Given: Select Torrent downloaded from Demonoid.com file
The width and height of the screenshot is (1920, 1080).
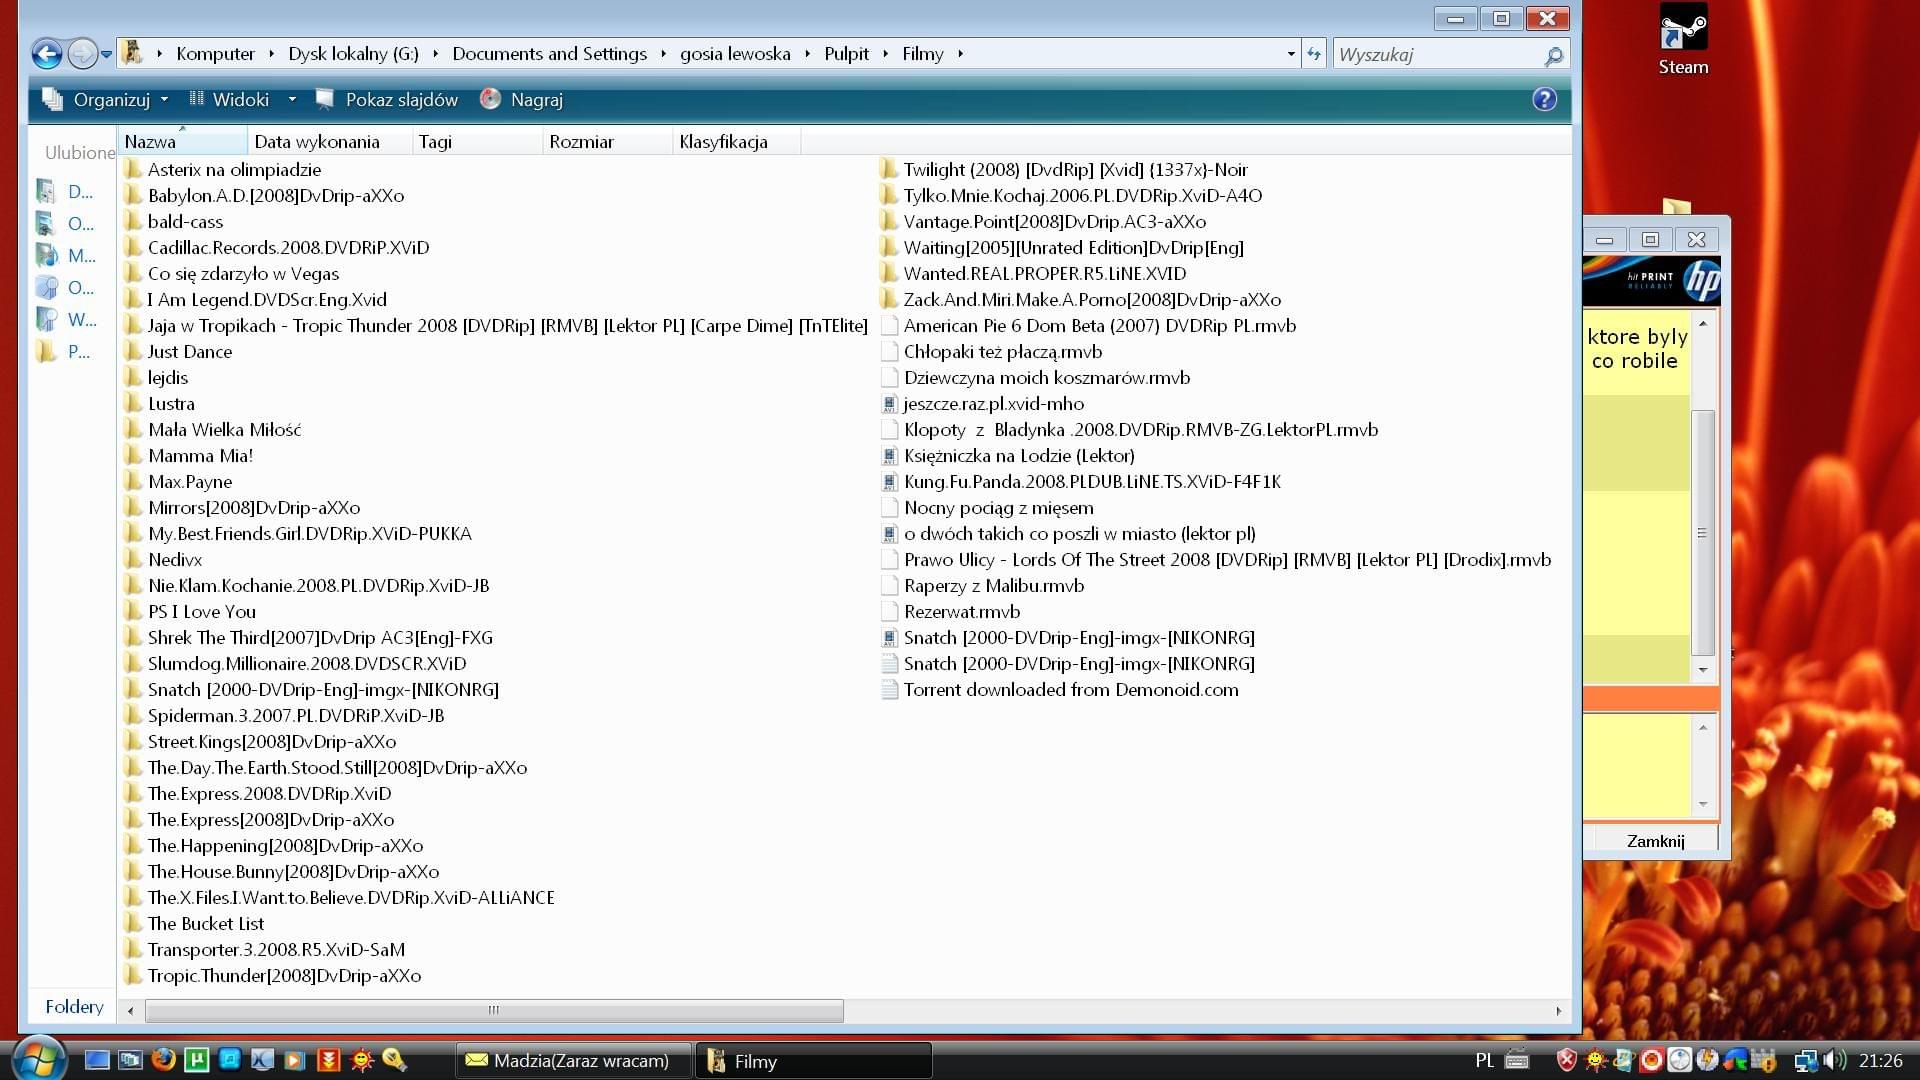Looking at the screenshot, I should (1060, 690).
